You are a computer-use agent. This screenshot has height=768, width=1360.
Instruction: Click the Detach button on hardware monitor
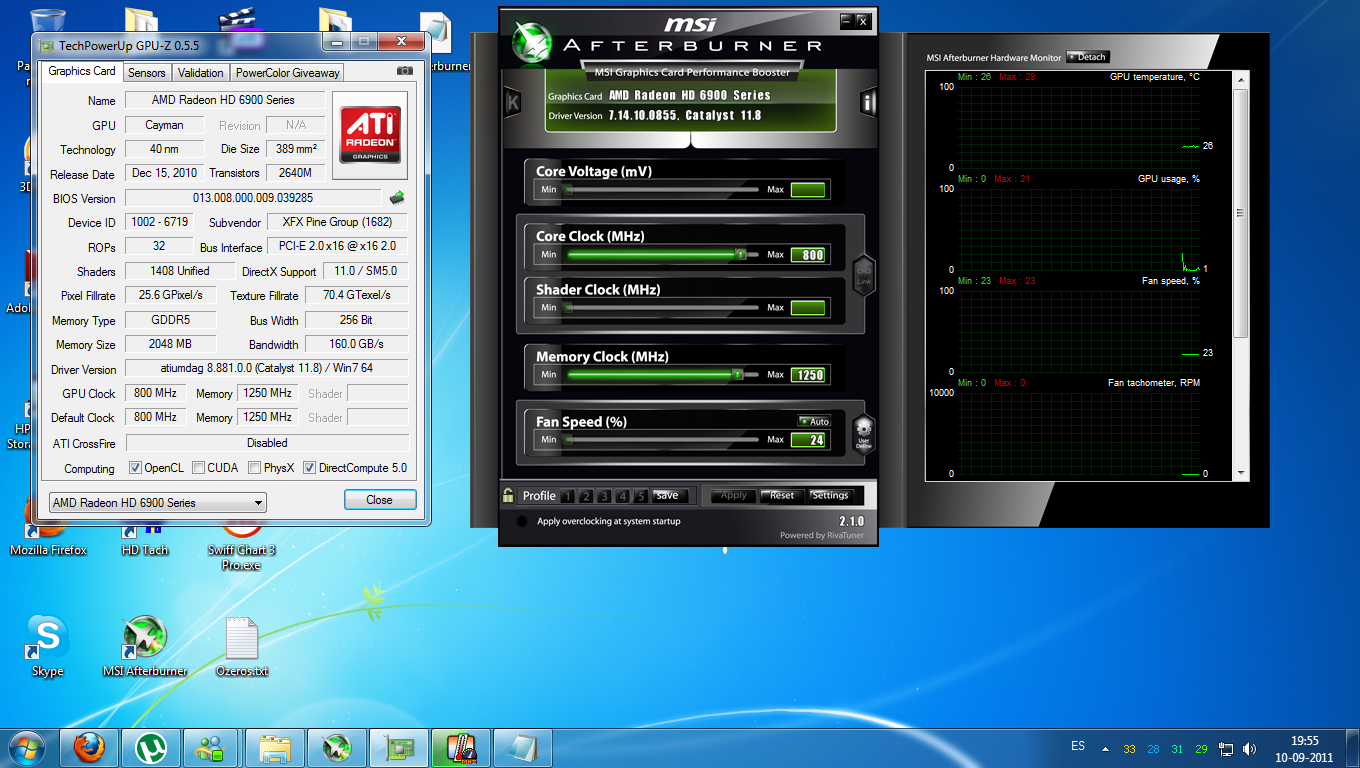coord(1088,57)
